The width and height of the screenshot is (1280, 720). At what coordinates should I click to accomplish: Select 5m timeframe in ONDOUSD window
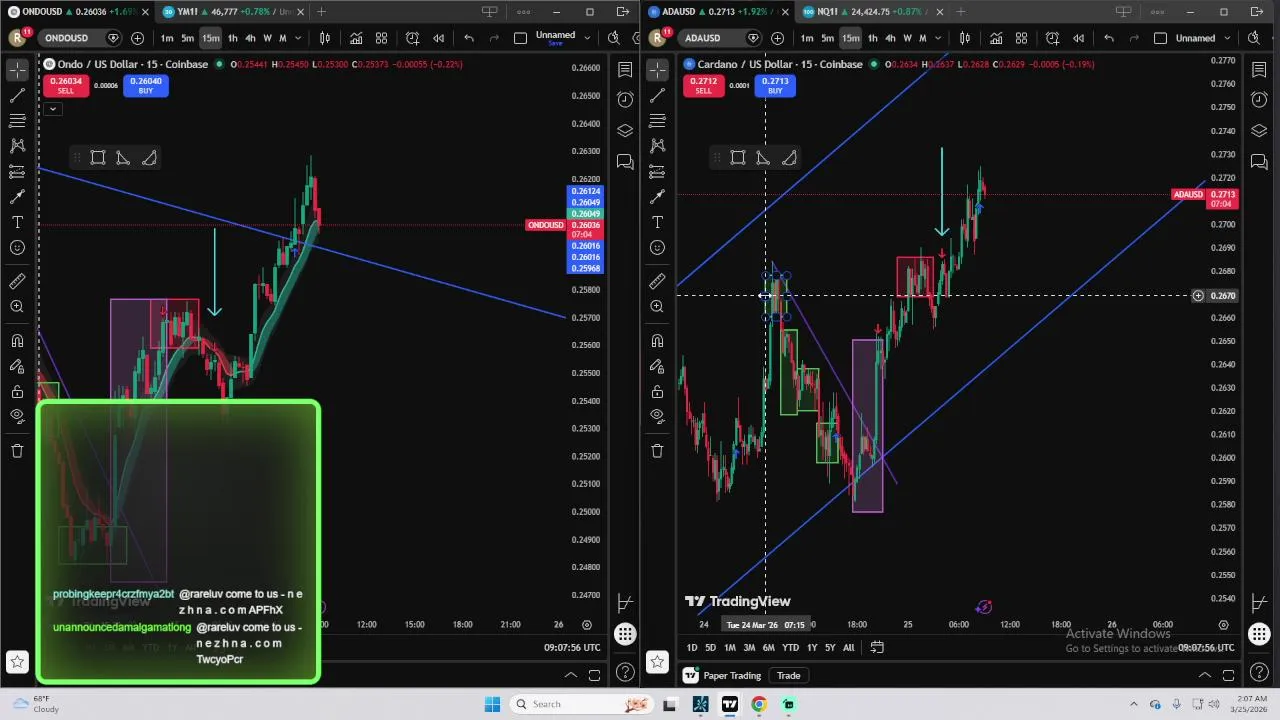point(187,38)
